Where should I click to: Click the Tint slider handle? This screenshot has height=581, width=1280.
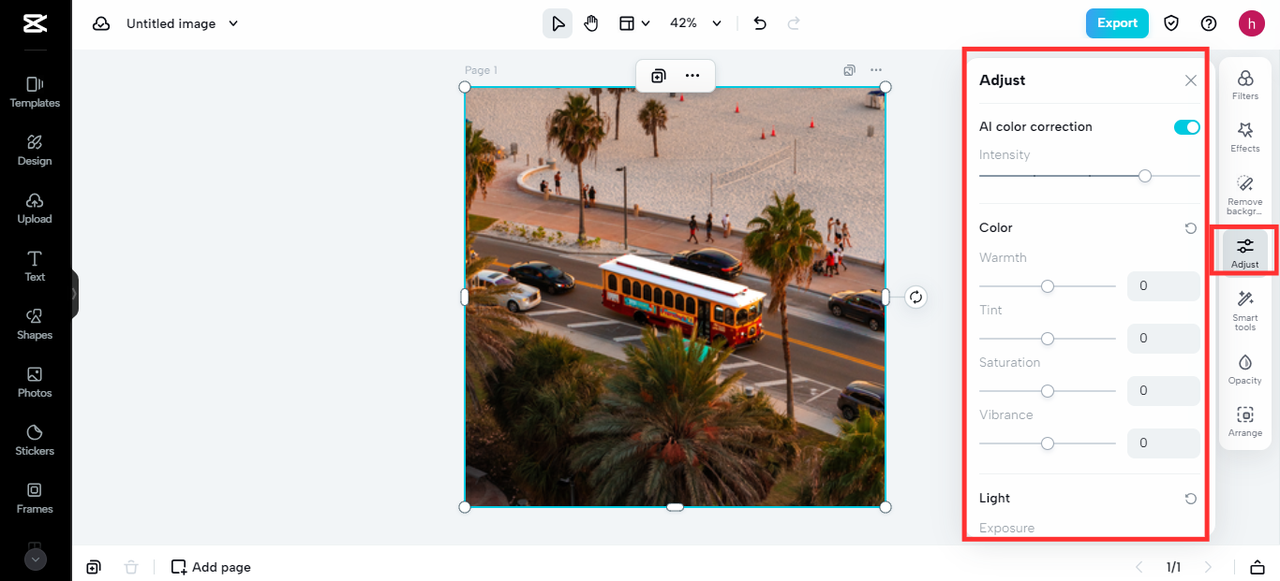[x=1047, y=338]
